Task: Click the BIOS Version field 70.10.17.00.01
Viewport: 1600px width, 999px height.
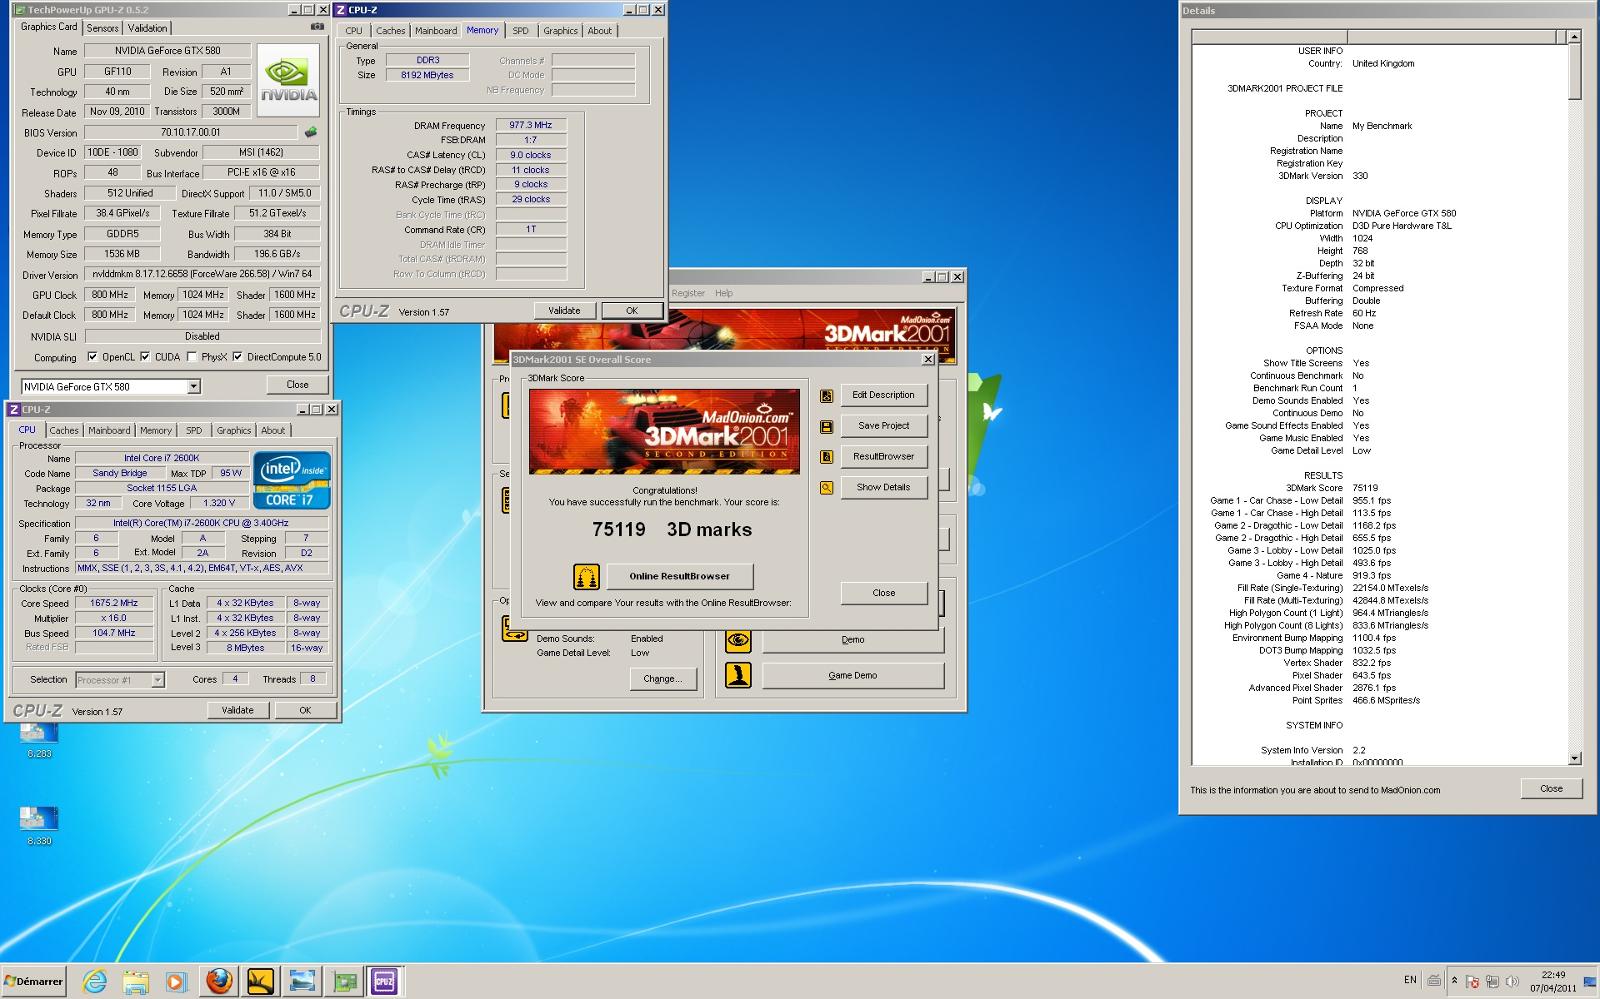Action: (190, 132)
